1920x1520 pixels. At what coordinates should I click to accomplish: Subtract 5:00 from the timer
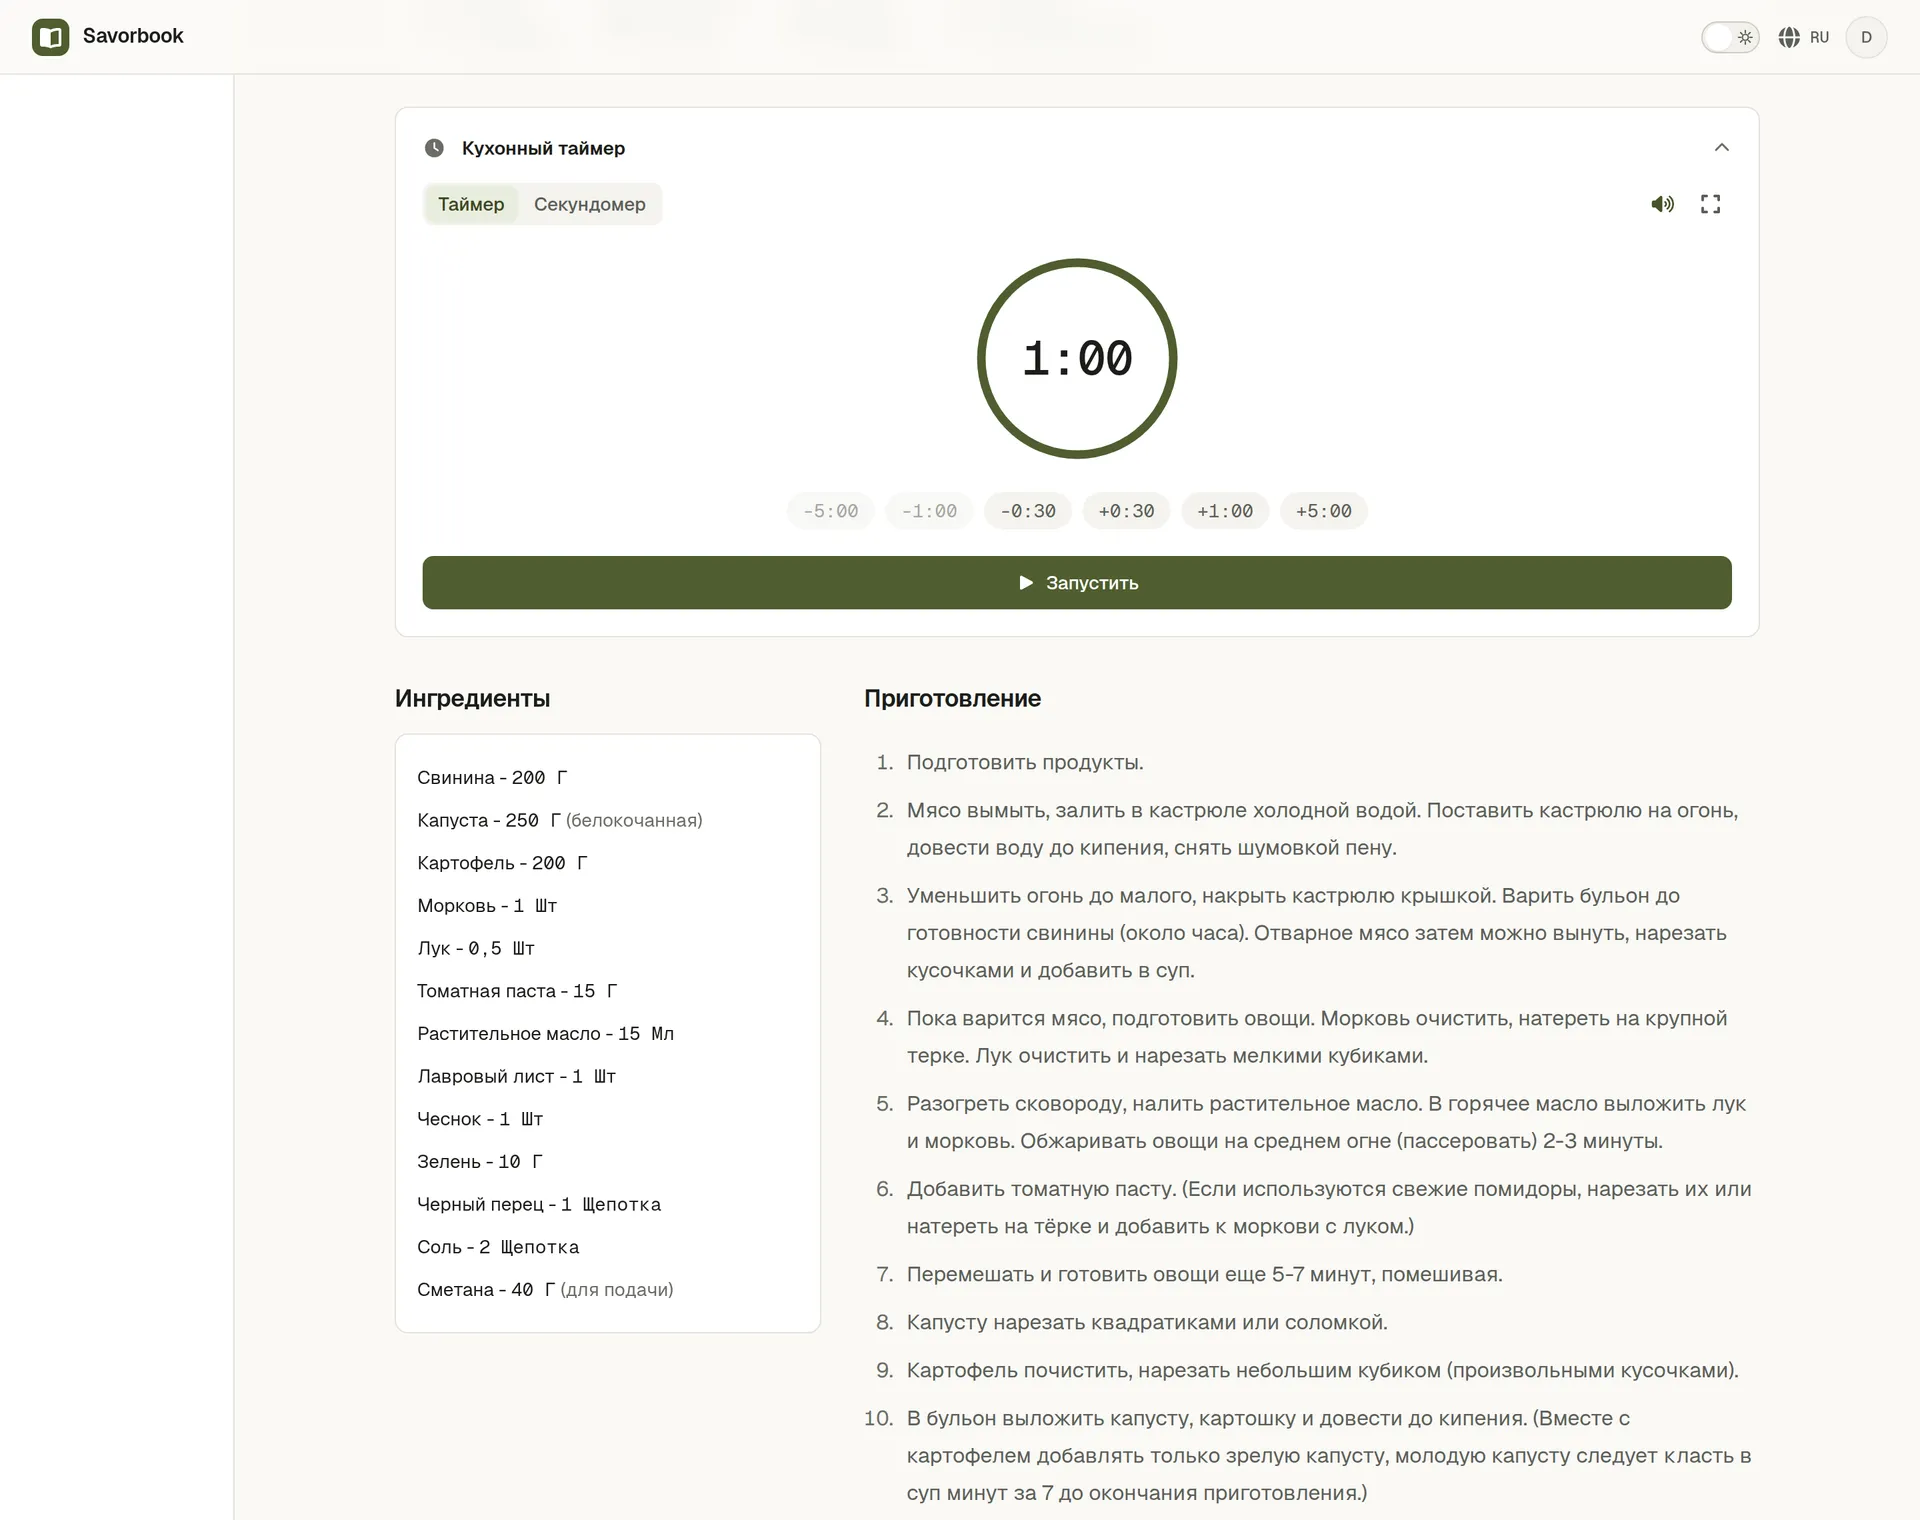(x=830, y=511)
